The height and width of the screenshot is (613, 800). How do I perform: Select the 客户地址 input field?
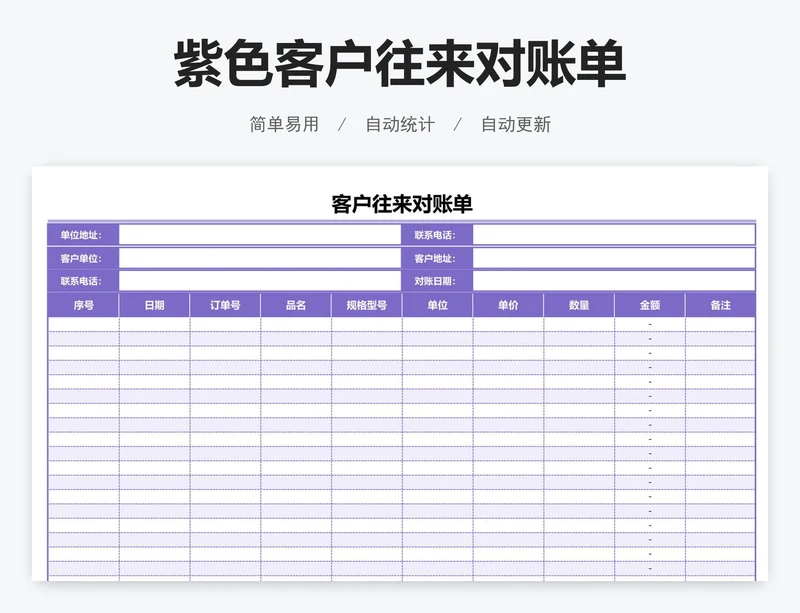tap(613, 258)
